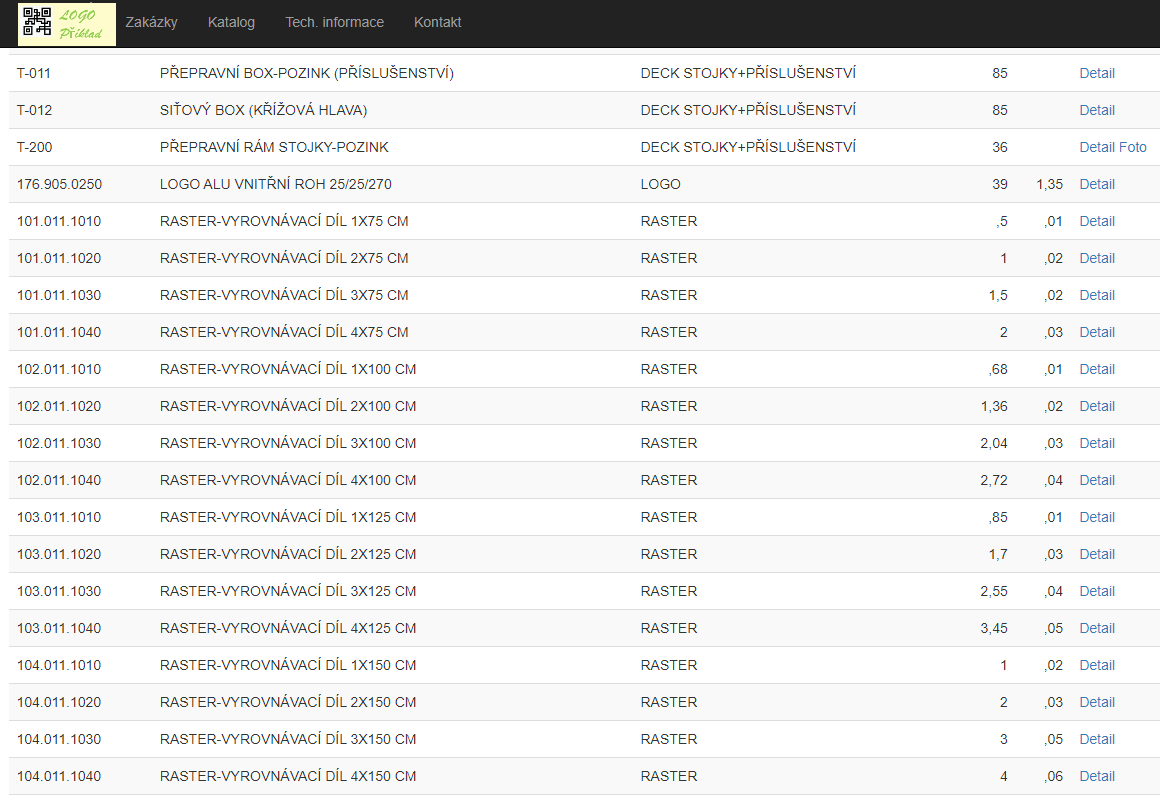Click DECK STOJKY+PŘÍSLUŠENSTVÍ in T-011 row
1160x796 pixels.
pyautogui.click(x=748, y=73)
